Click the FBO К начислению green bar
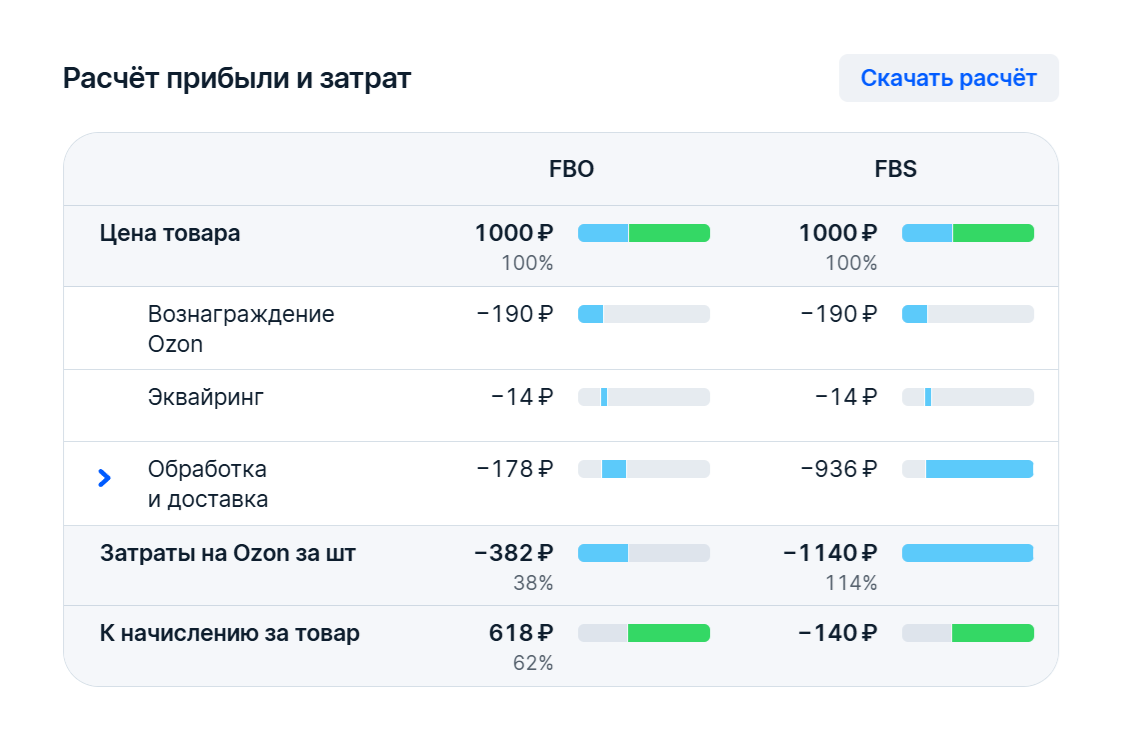The height and width of the screenshot is (755, 1124). pos(668,633)
